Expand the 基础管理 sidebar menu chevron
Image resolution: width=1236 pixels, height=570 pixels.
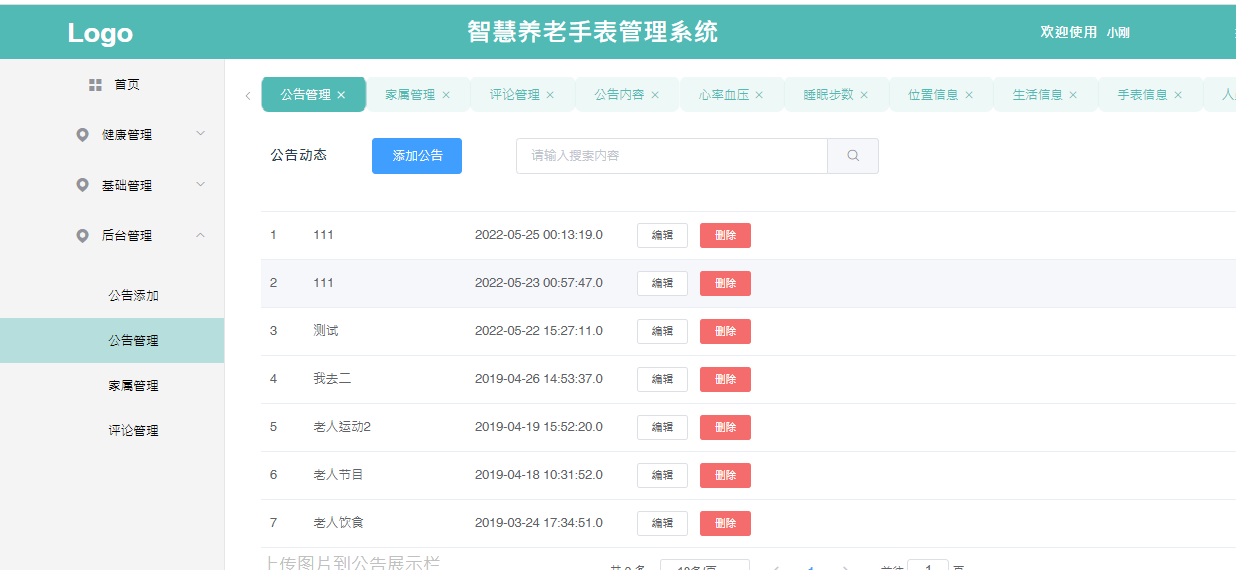pyautogui.click(x=200, y=185)
